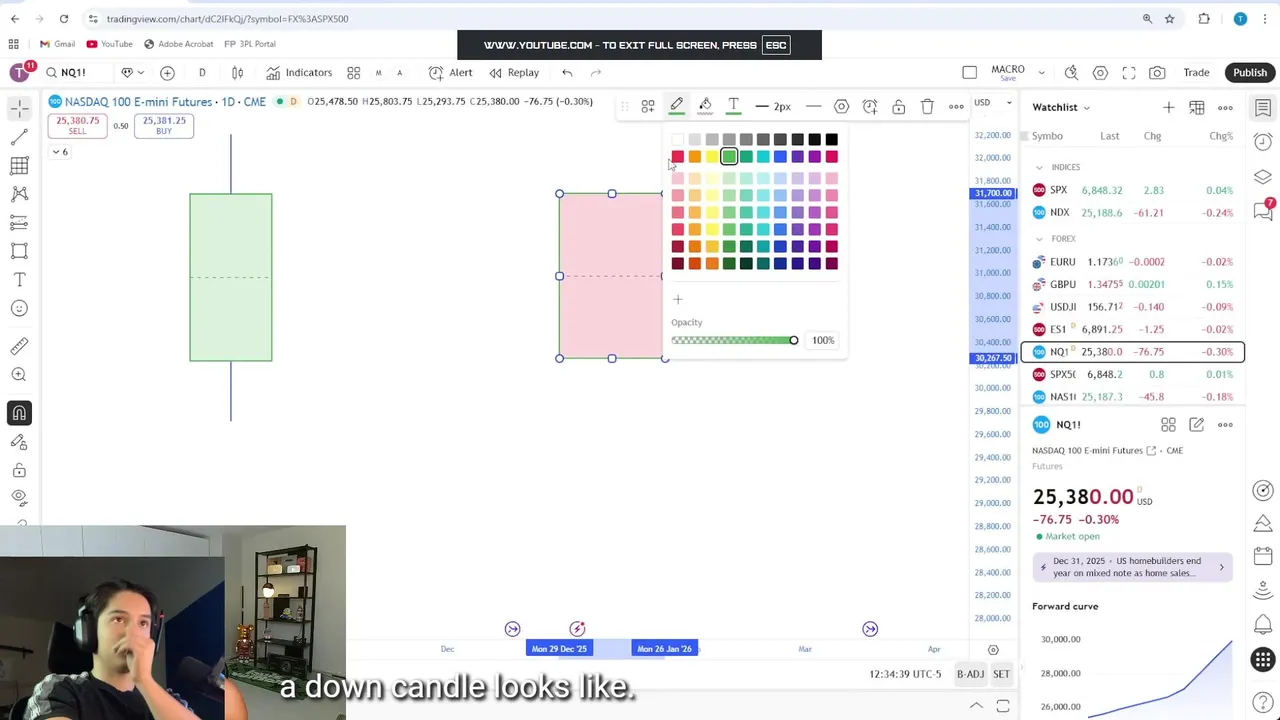Open drawing templates in floating toolbar
The height and width of the screenshot is (720, 1280).
(648, 106)
